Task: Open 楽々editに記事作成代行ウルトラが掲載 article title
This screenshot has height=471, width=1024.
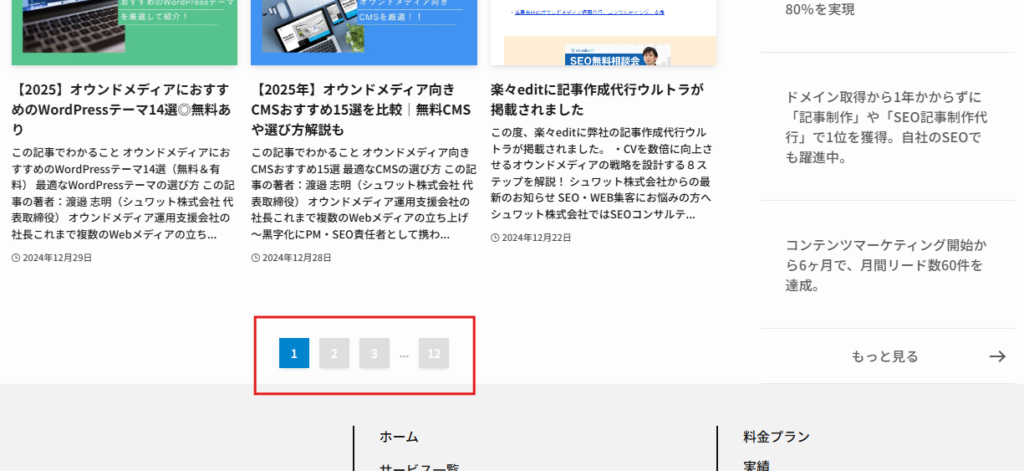Action: 598,99
